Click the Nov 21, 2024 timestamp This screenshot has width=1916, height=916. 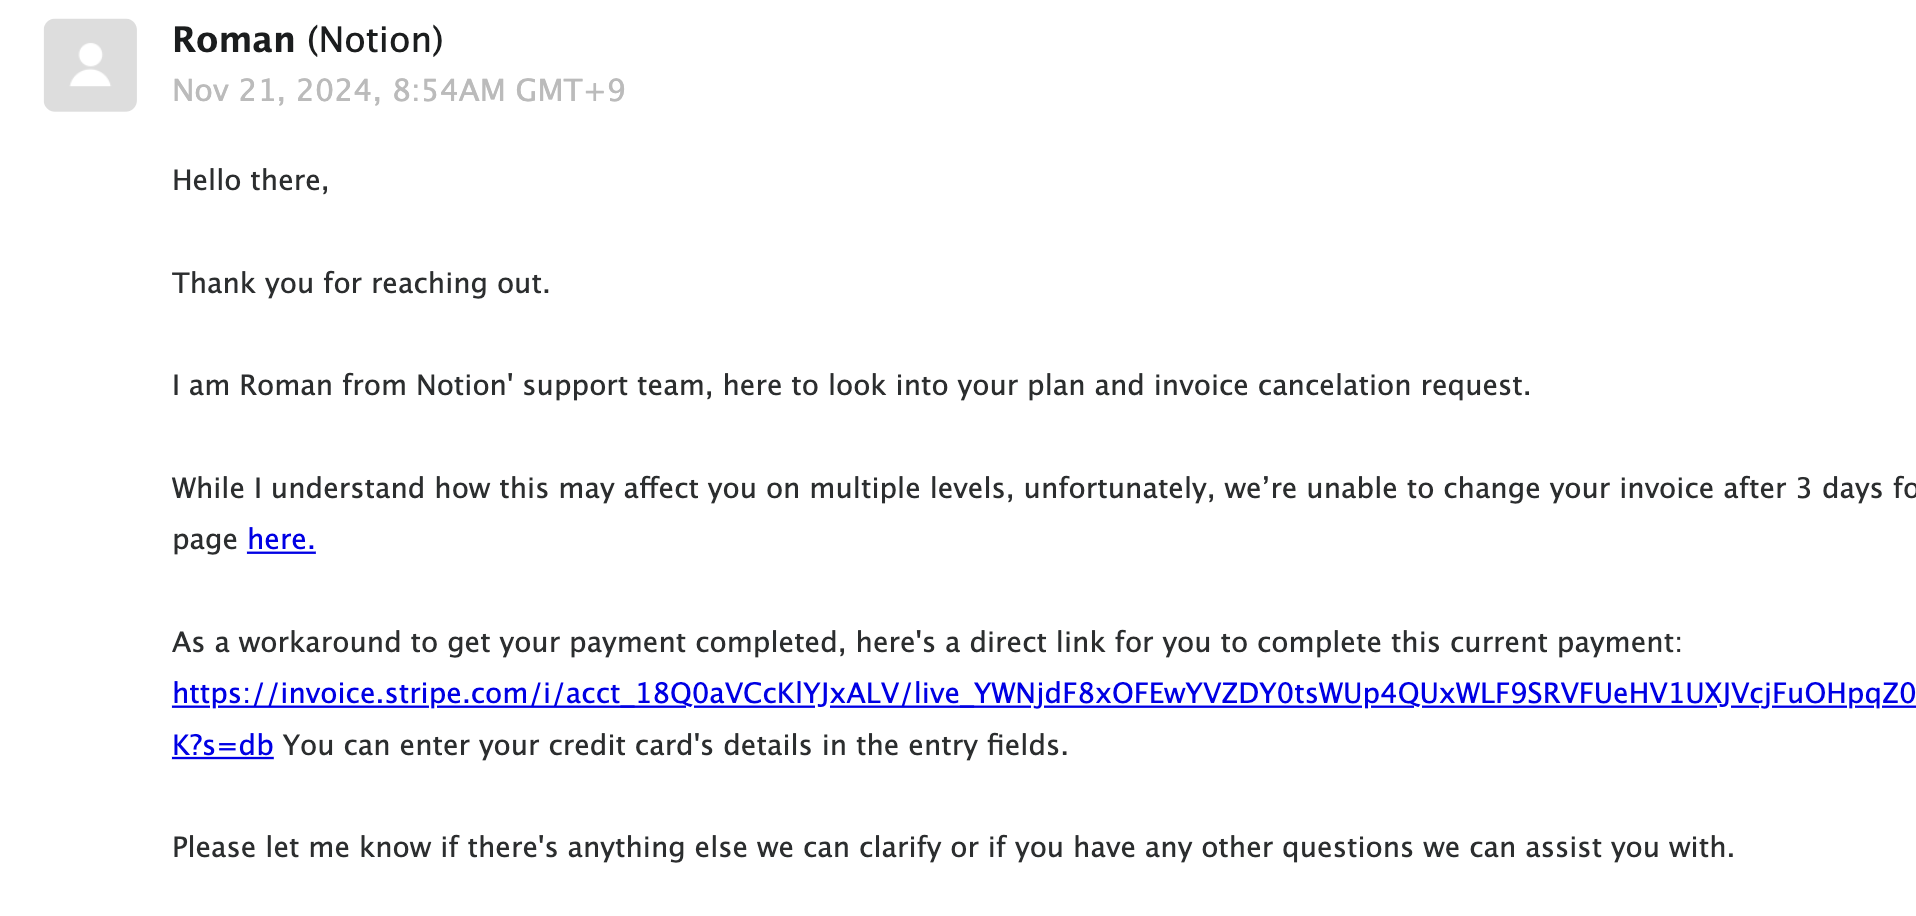[399, 91]
